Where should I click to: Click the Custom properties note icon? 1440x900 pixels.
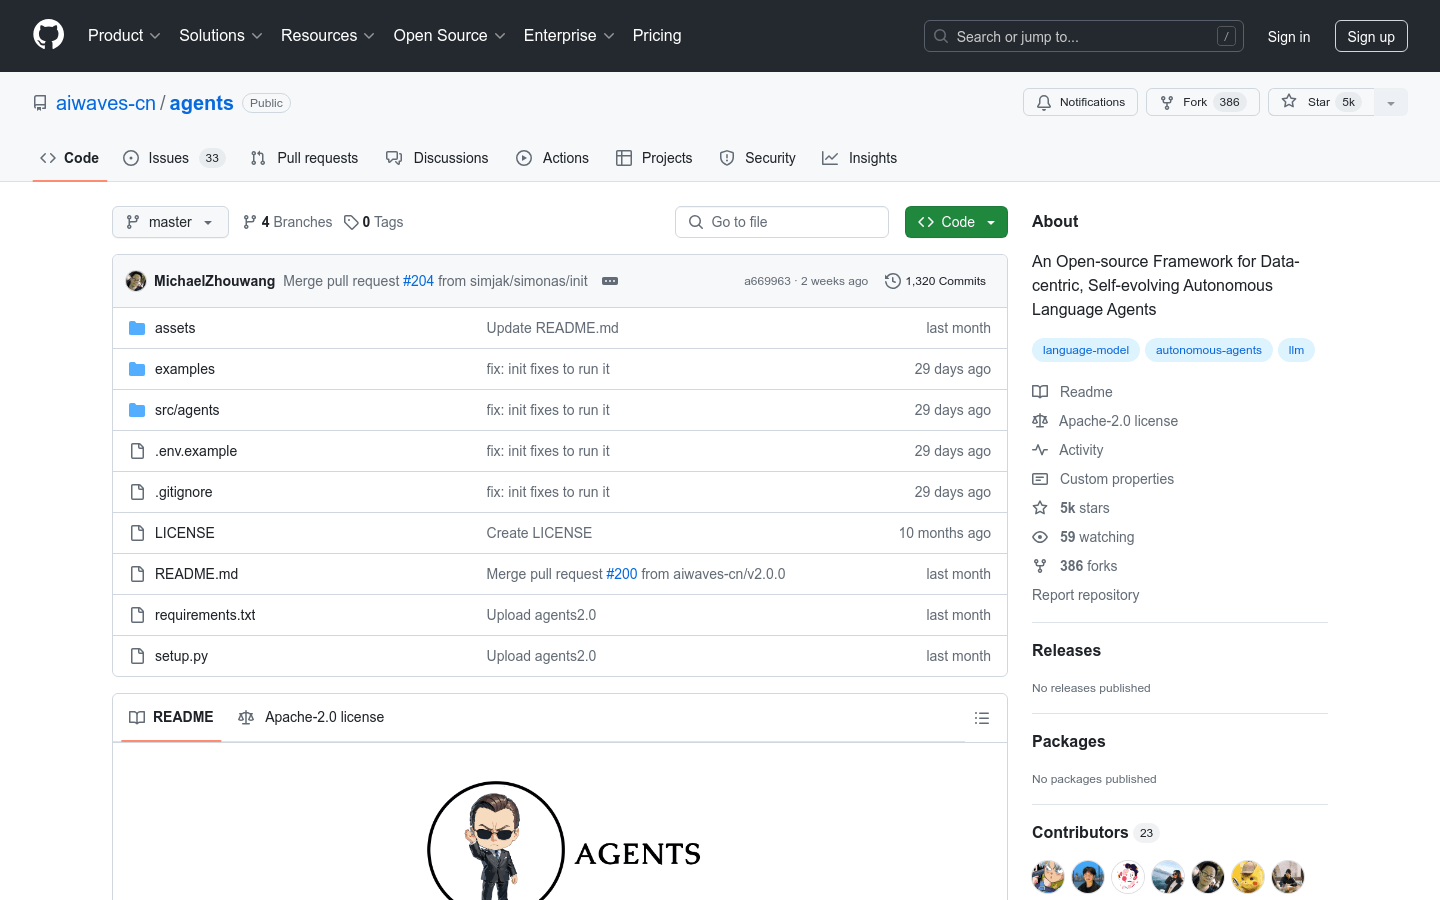tap(1040, 479)
